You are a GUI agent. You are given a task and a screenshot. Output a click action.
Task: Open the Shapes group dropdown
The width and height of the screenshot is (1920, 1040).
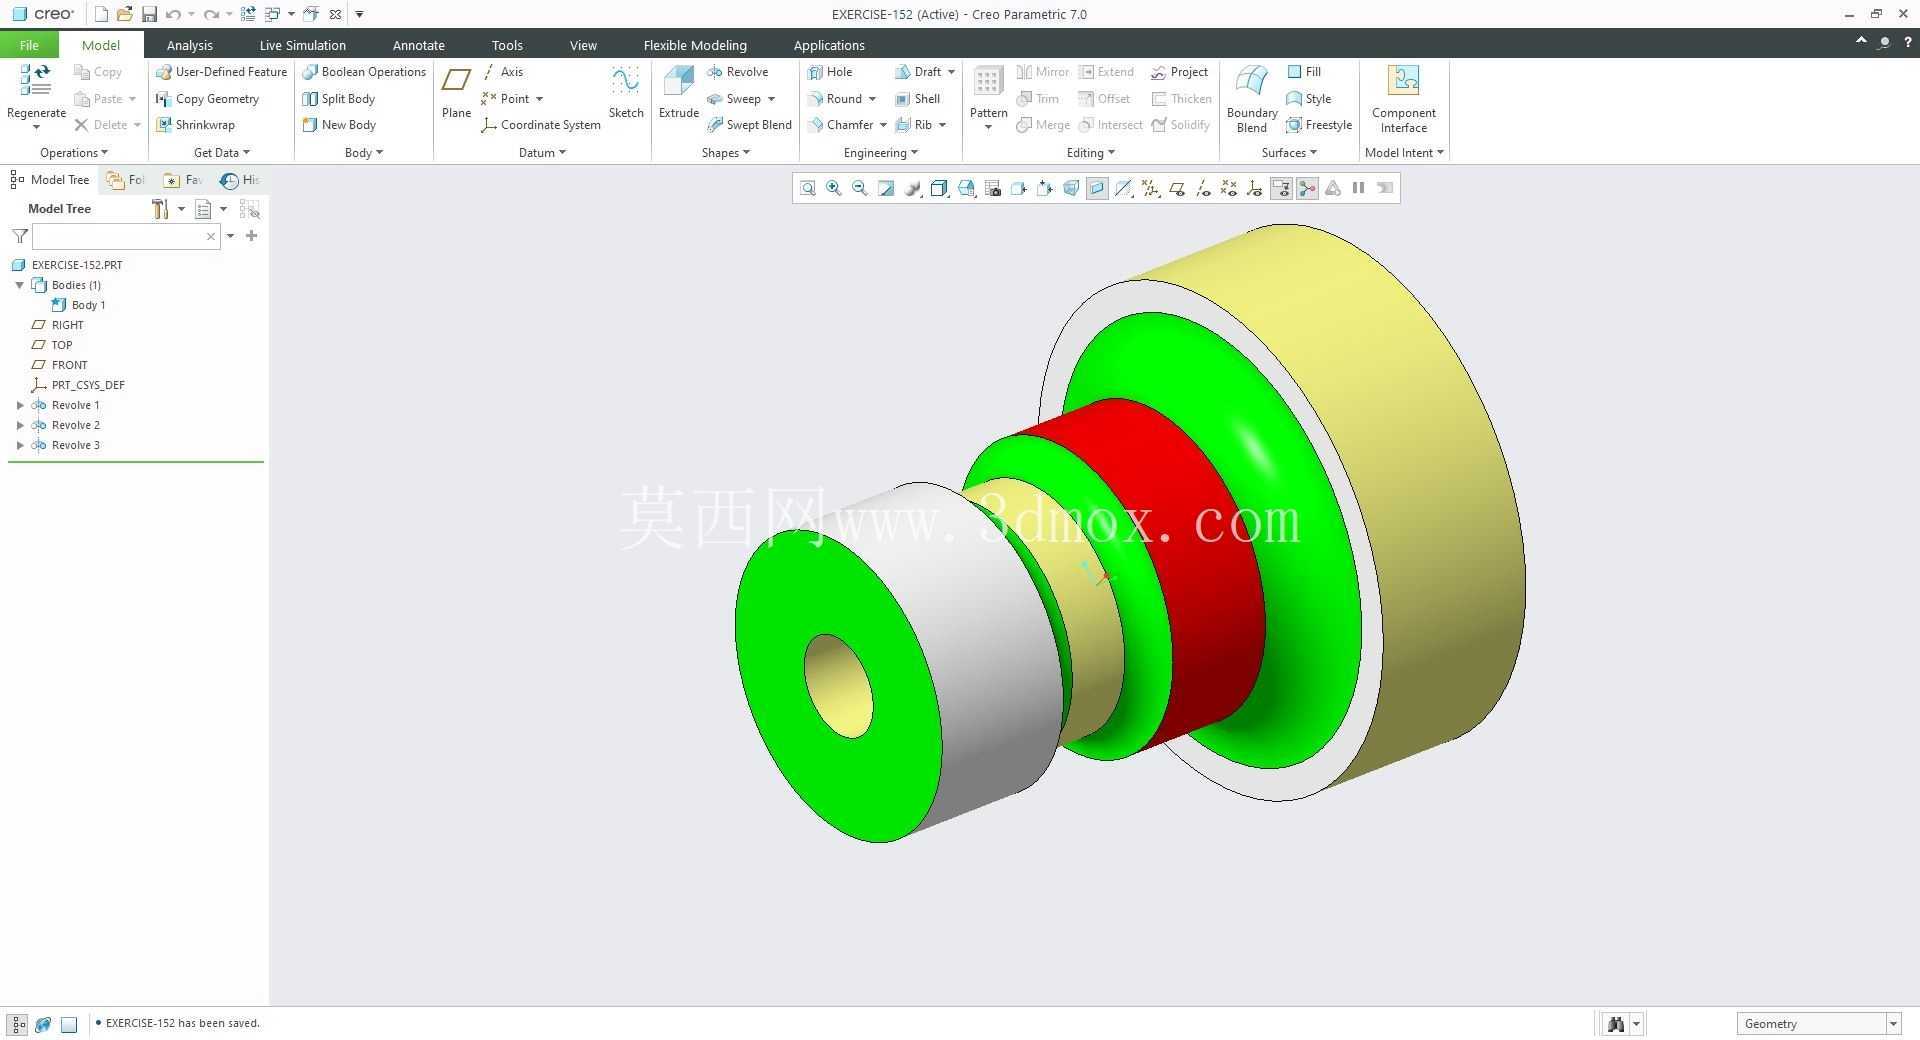725,153
